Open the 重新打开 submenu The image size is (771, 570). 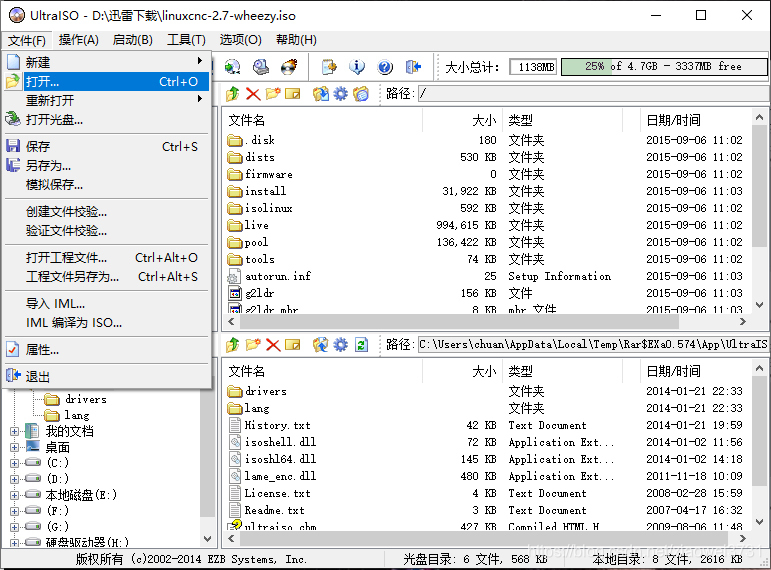click(x=107, y=100)
